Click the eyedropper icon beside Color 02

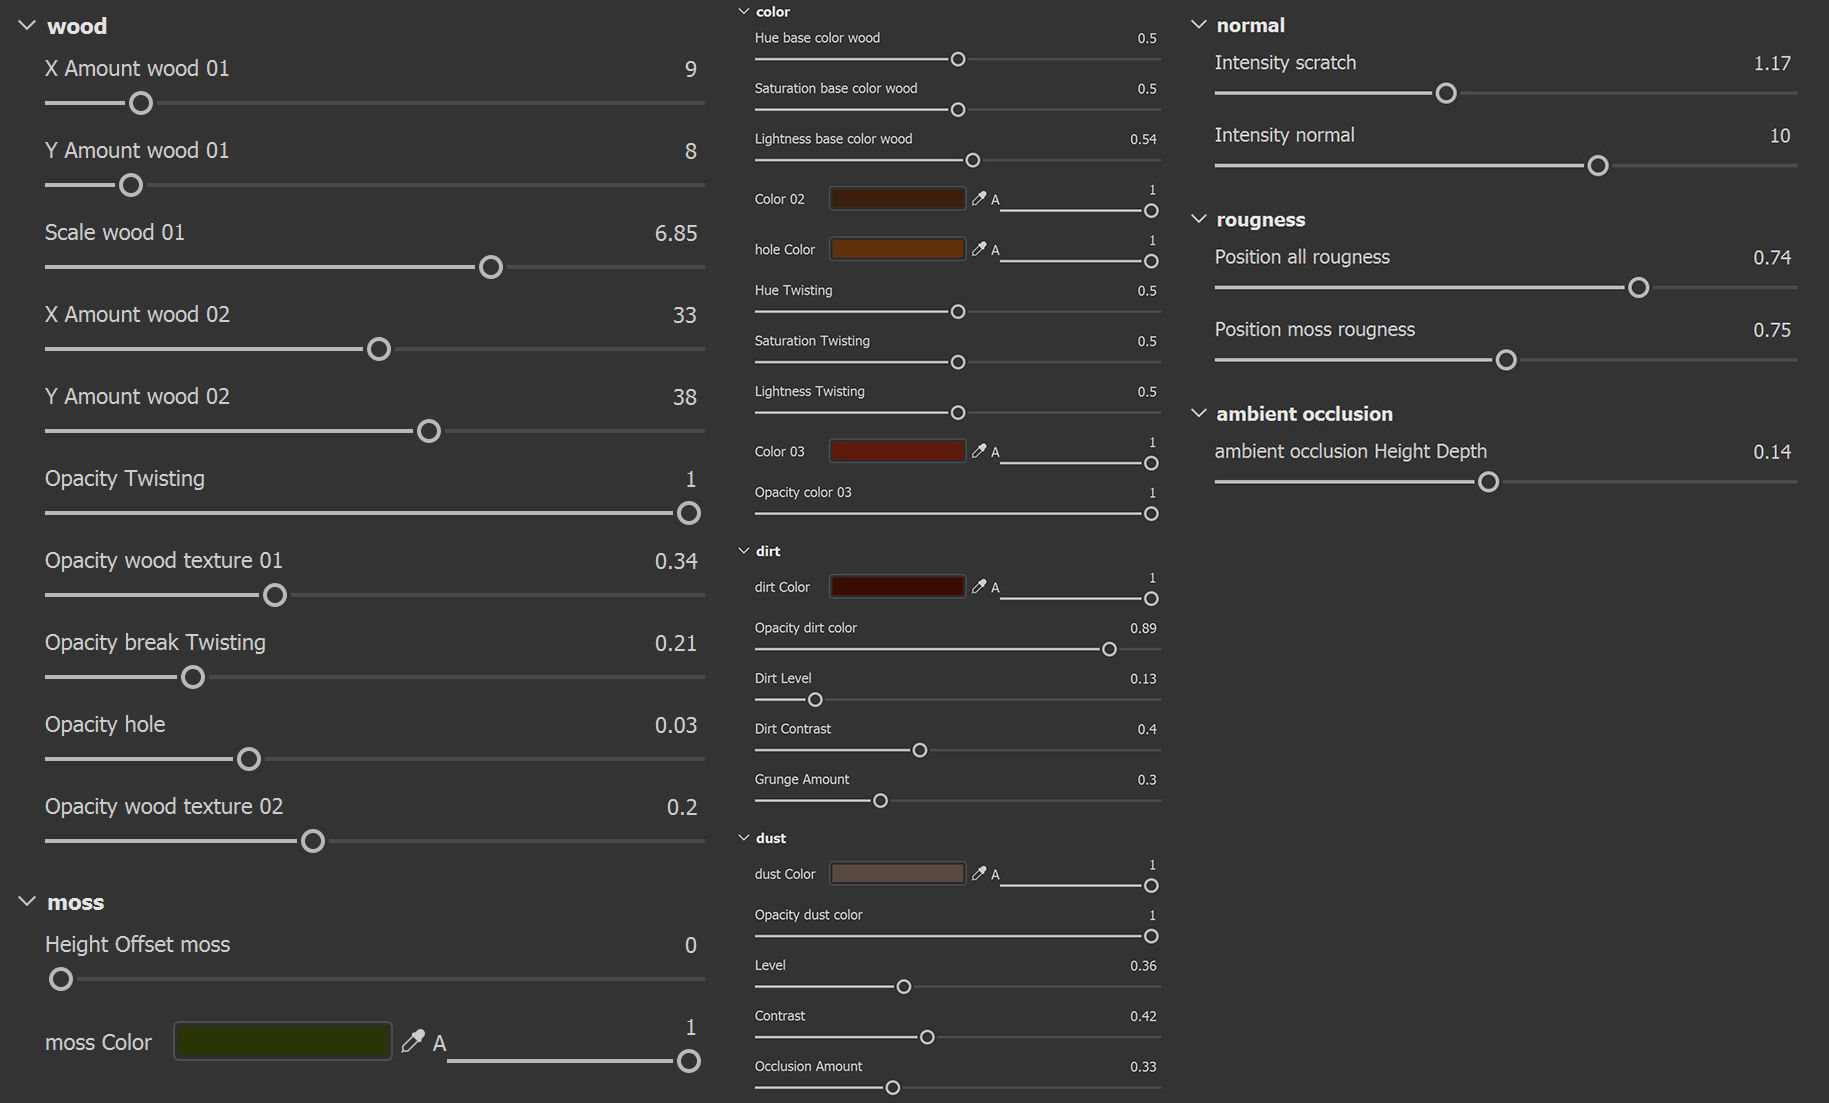tap(979, 198)
